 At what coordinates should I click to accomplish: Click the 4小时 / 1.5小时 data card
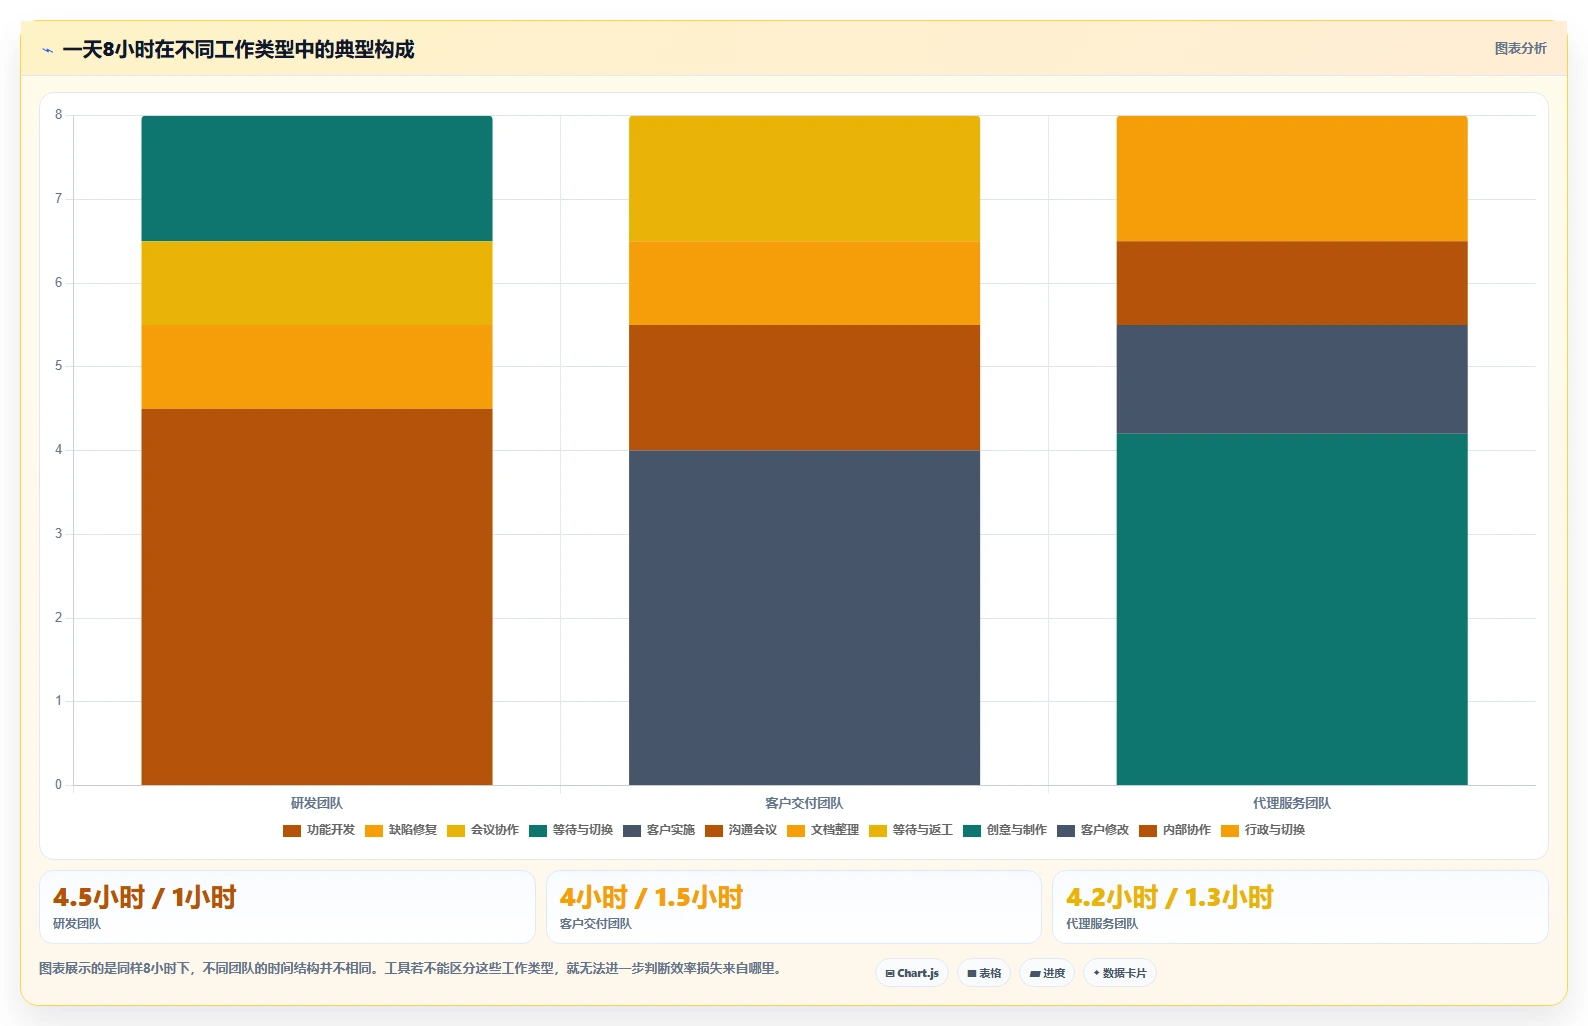click(x=794, y=907)
